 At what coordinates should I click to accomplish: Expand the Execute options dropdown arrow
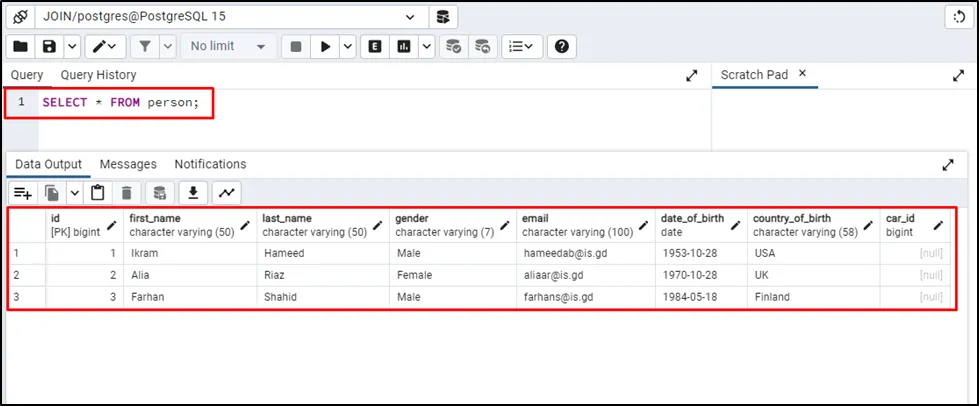347,46
